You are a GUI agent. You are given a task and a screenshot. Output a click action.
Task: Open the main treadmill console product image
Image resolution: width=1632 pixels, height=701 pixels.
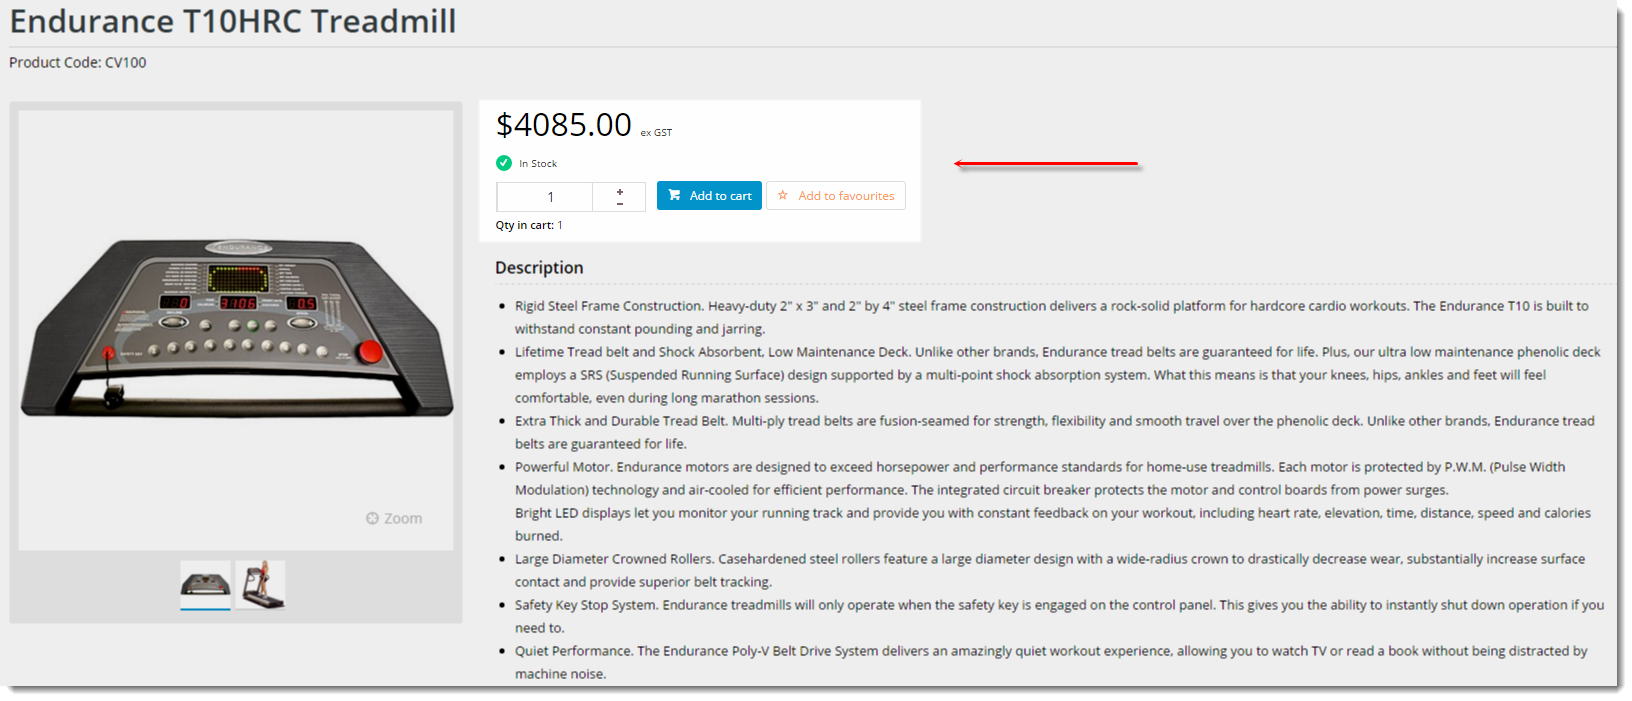pos(237,328)
